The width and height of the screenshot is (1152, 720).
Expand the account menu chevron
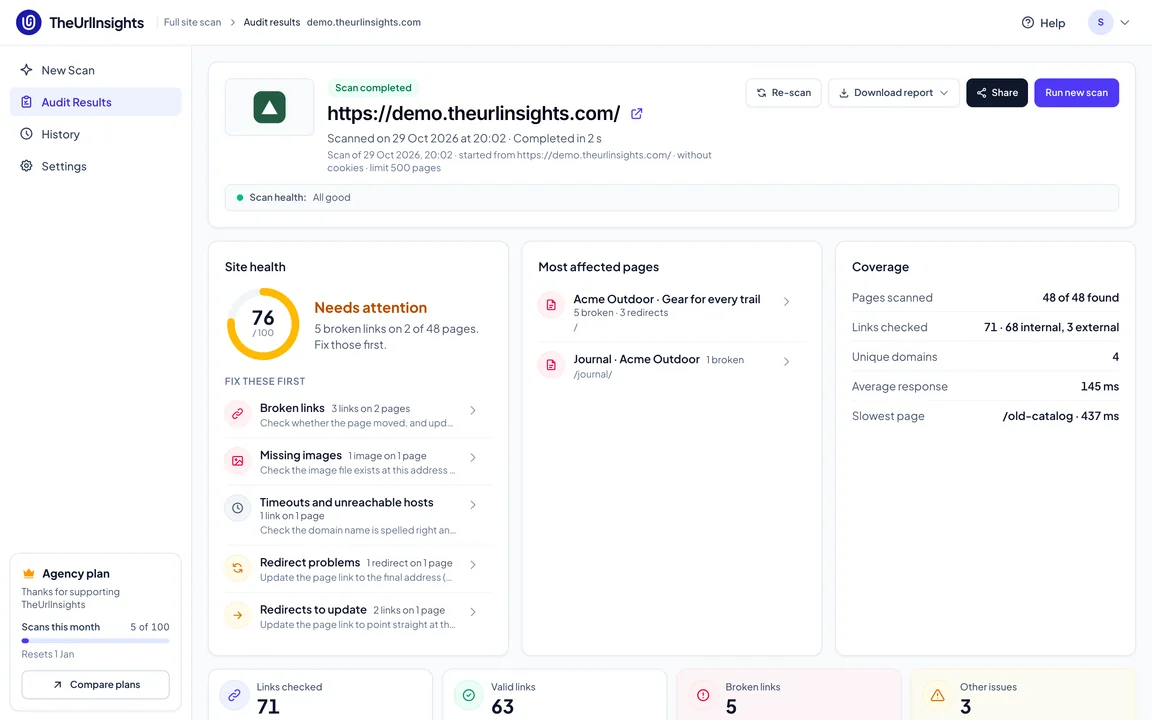coord(1125,23)
